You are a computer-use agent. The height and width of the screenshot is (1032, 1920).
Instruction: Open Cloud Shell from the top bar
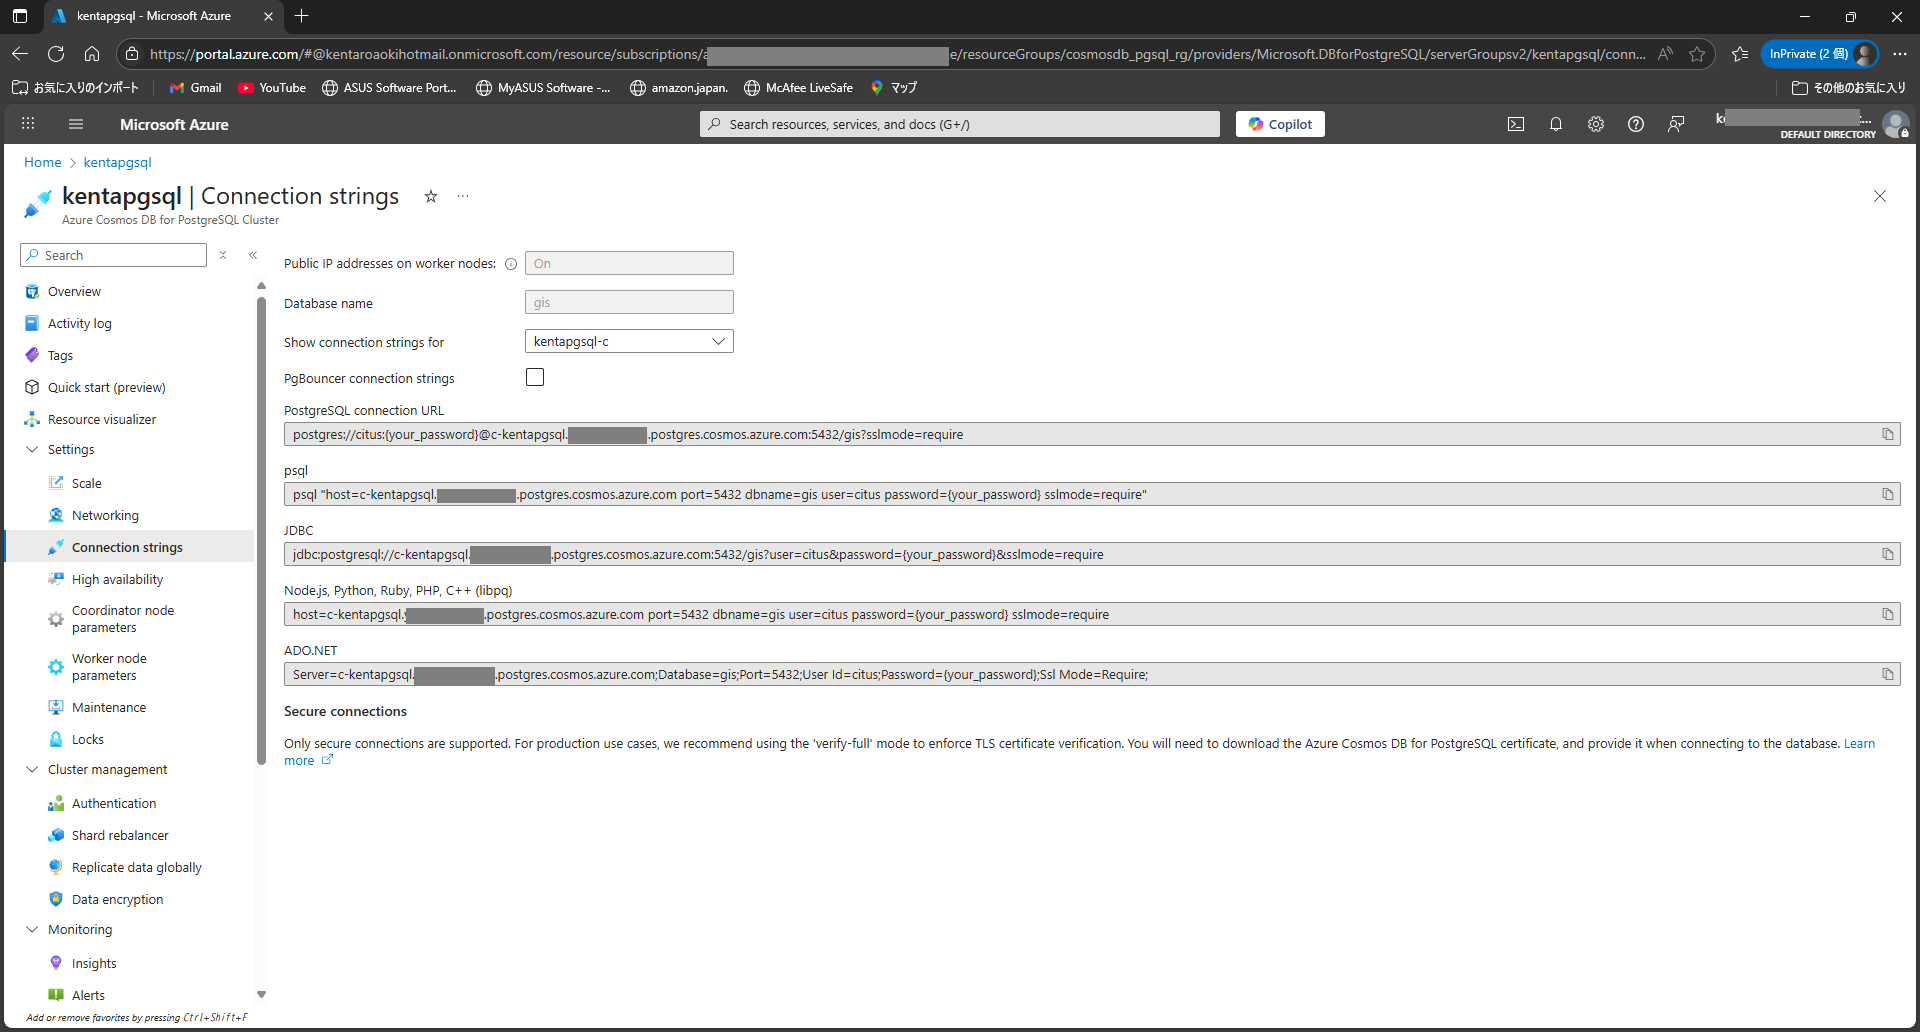click(x=1516, y=123)
